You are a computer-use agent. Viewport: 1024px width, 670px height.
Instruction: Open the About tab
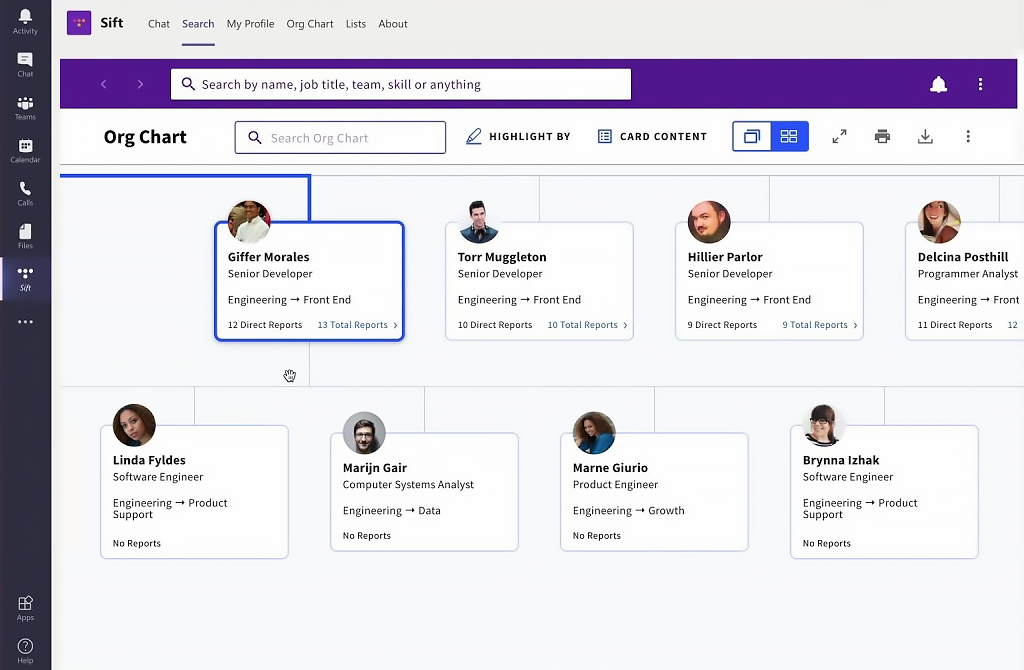coord(392,24)
